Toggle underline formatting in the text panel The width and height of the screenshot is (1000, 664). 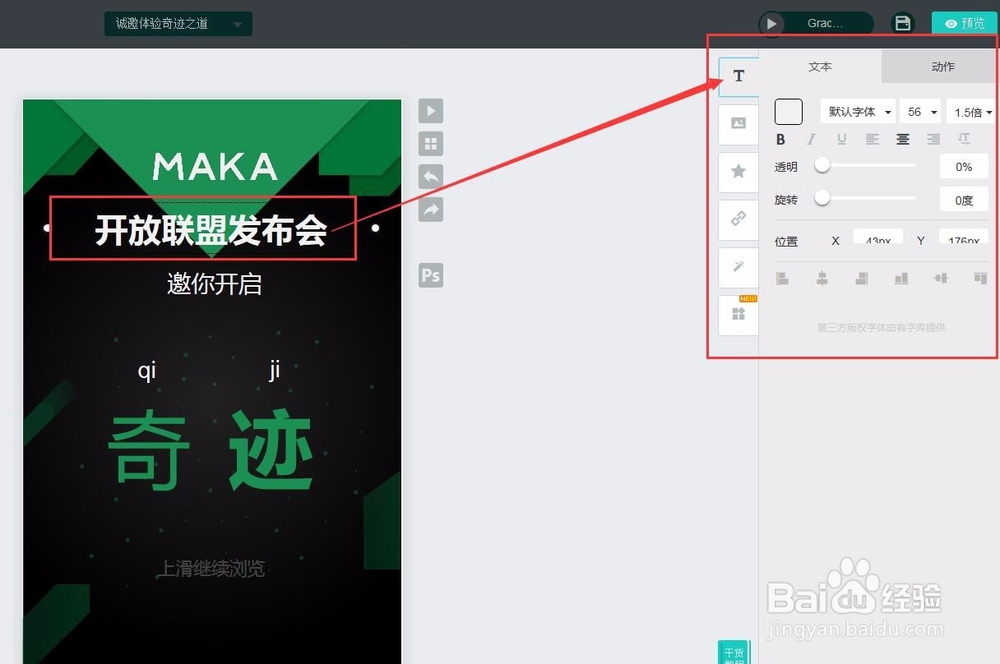tap(841, 139)
